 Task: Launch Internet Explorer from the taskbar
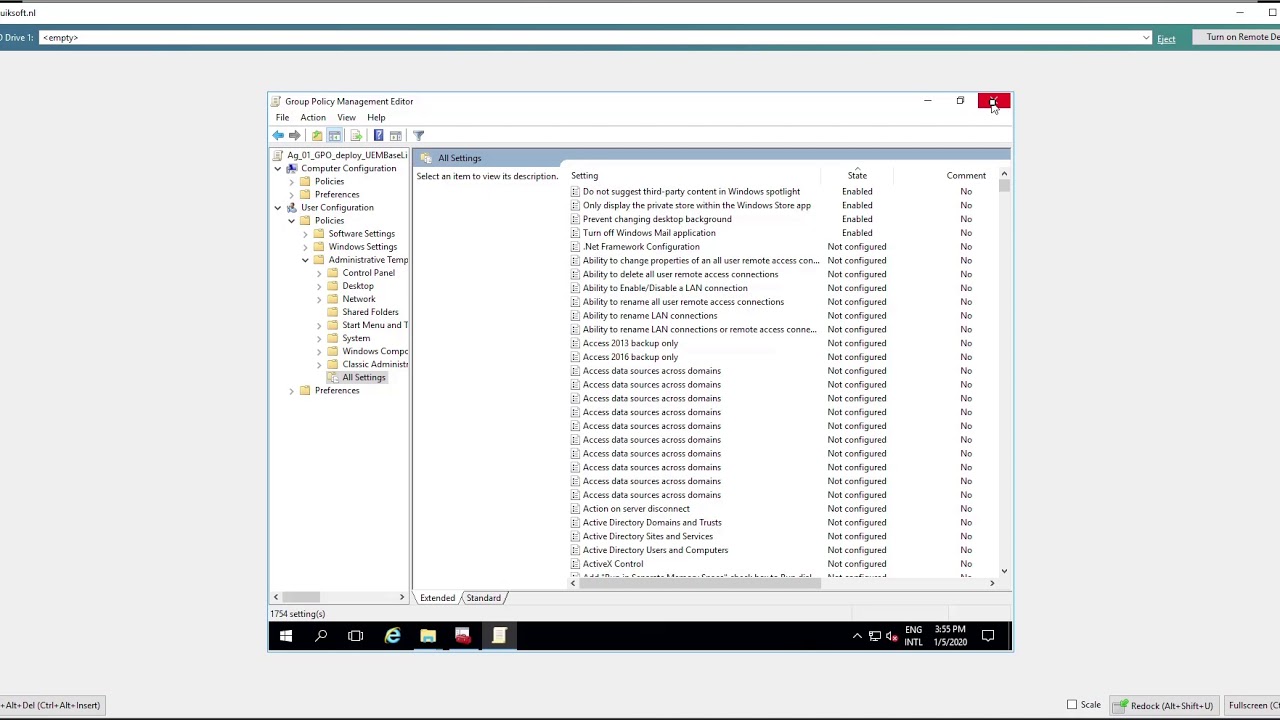393,636
